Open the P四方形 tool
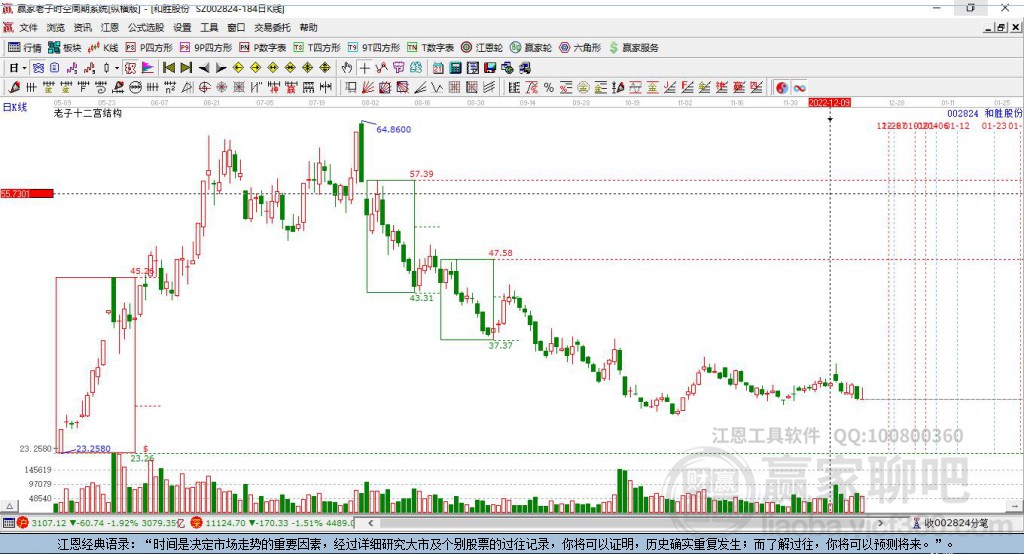 pos(149,48)
